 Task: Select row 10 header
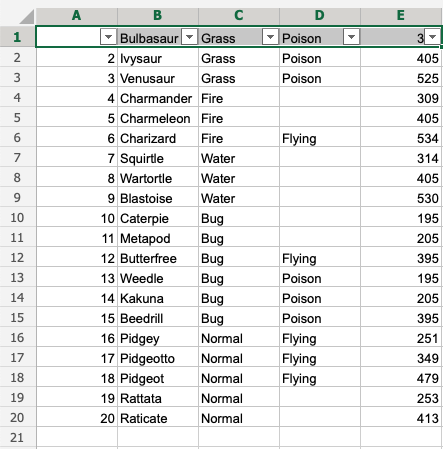coord(17,218)
